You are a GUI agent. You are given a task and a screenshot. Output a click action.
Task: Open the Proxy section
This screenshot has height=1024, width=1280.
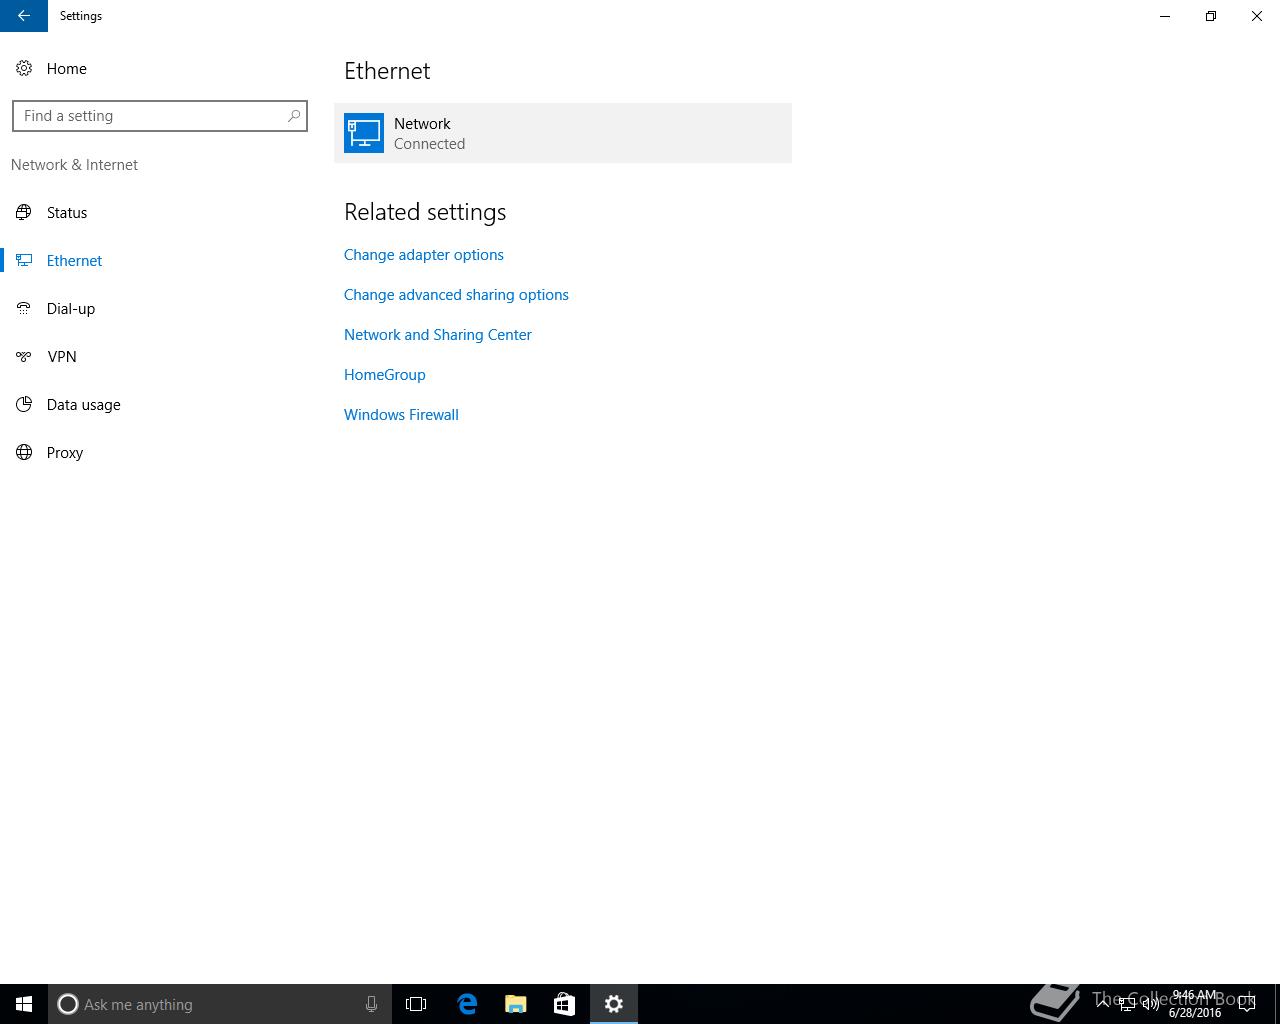[160, 452]
